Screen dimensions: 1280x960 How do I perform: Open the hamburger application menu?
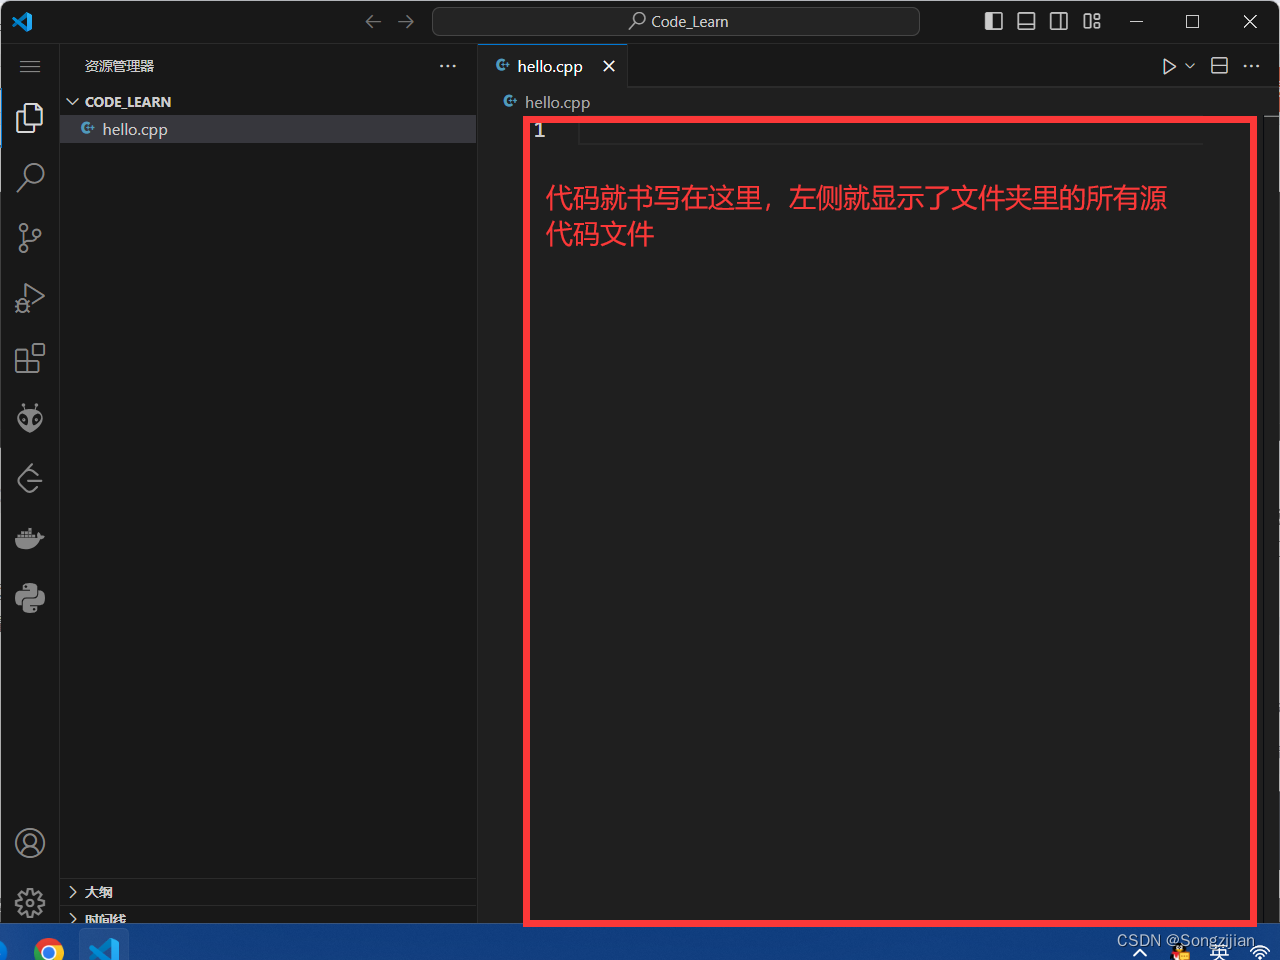click(x=30, y=66)
